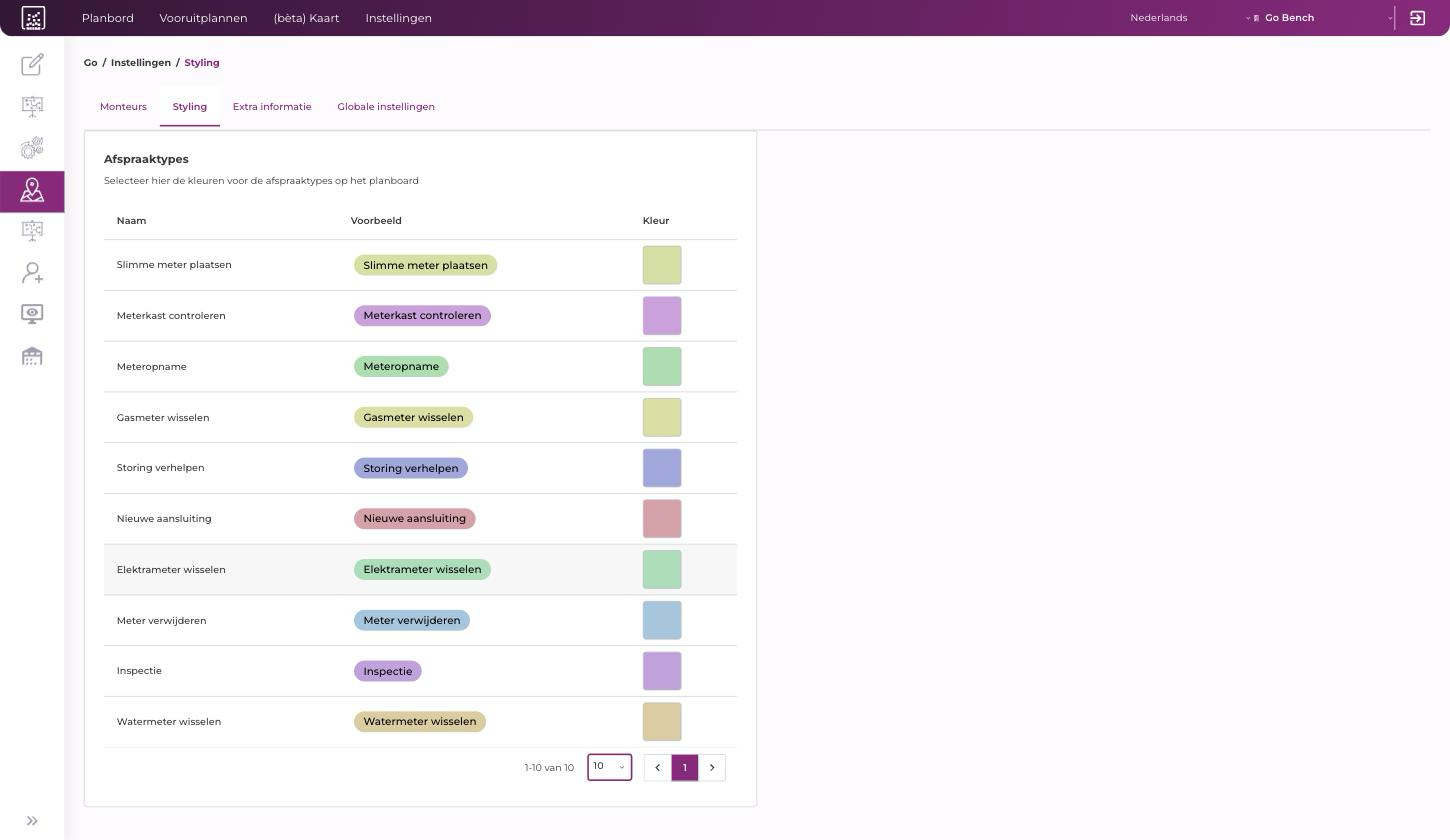Viewport: 1450px width, 840px height.
Task: Open color swatch for Elektrameter wisselen
Action: point(662,570)
